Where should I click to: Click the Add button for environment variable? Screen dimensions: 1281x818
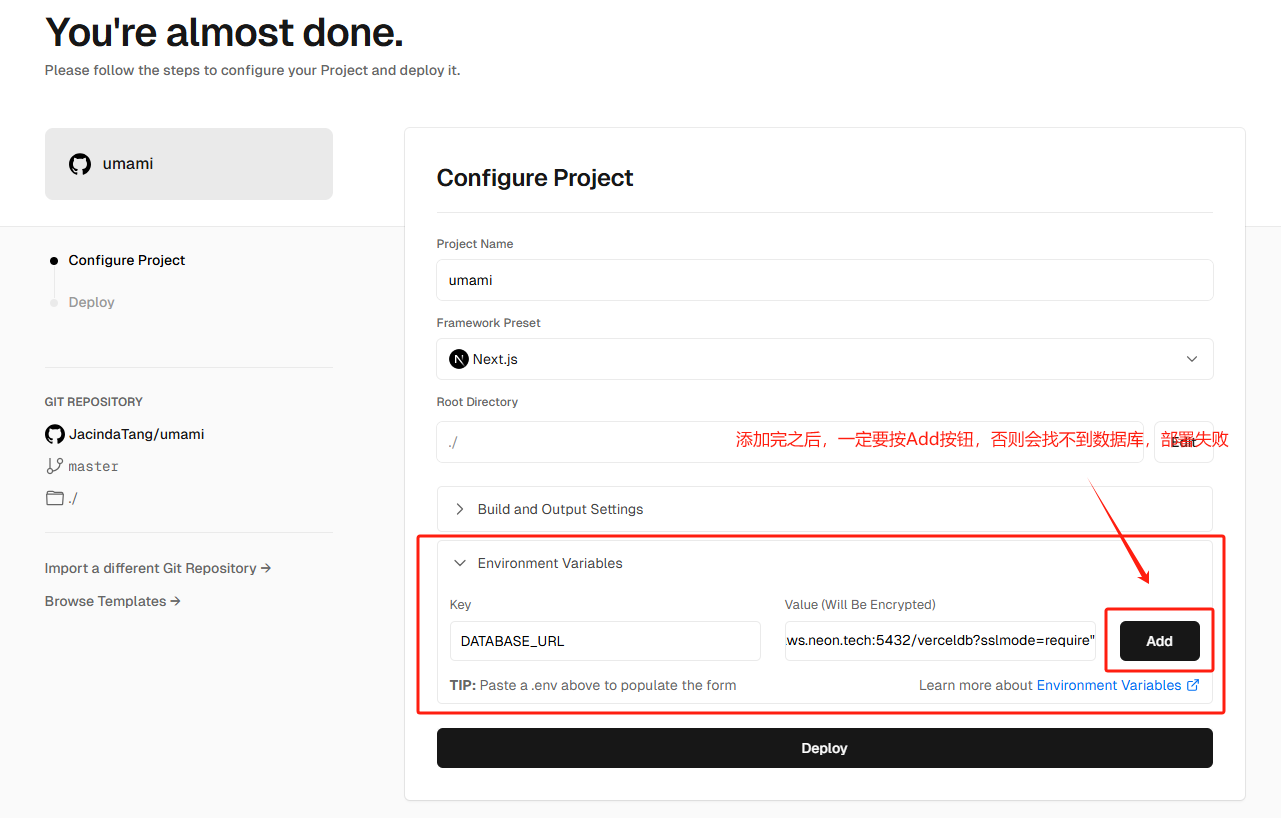coord(1159,641)
